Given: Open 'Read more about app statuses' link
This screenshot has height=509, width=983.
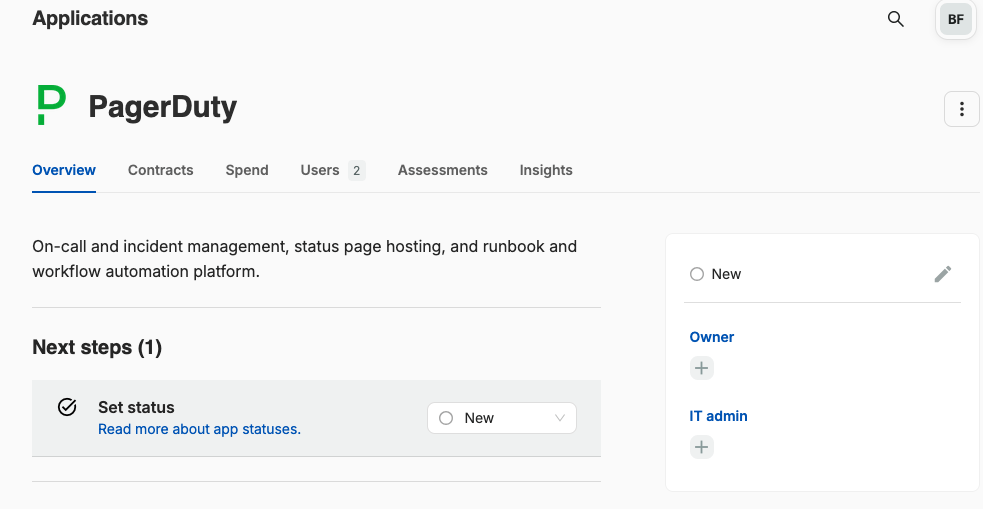Looking at the screenshot, I should click(199, 429).
